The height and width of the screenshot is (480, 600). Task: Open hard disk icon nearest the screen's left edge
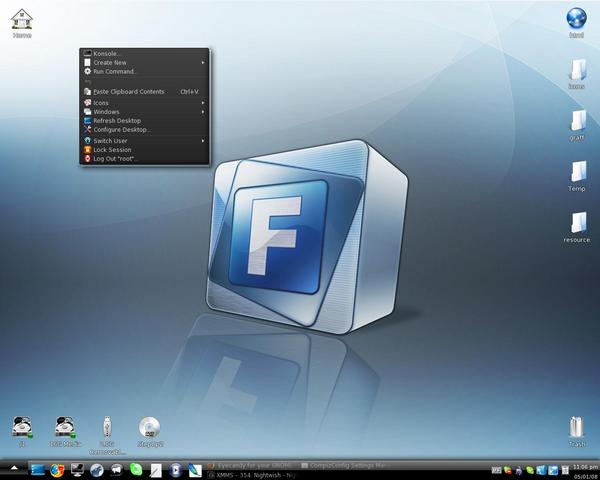tap(22, 432)
